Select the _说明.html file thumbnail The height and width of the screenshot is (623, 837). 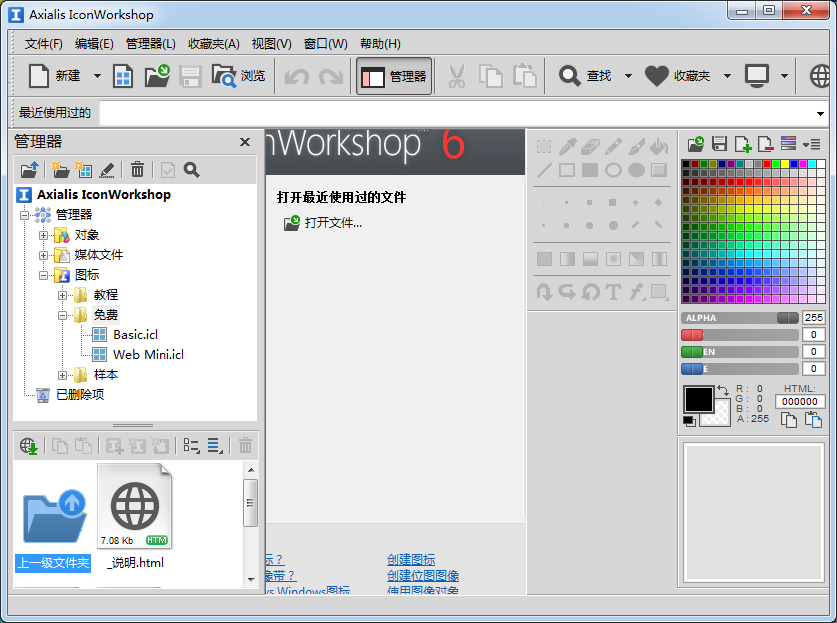(135, 516)
